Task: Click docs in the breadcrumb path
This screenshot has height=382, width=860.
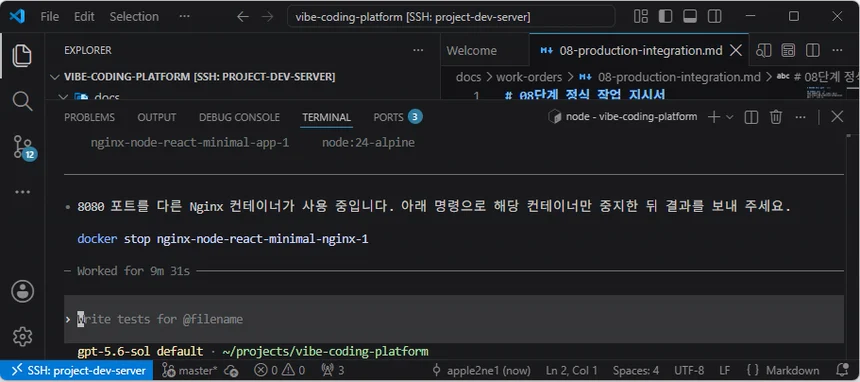Action: (x=468, y=77)
